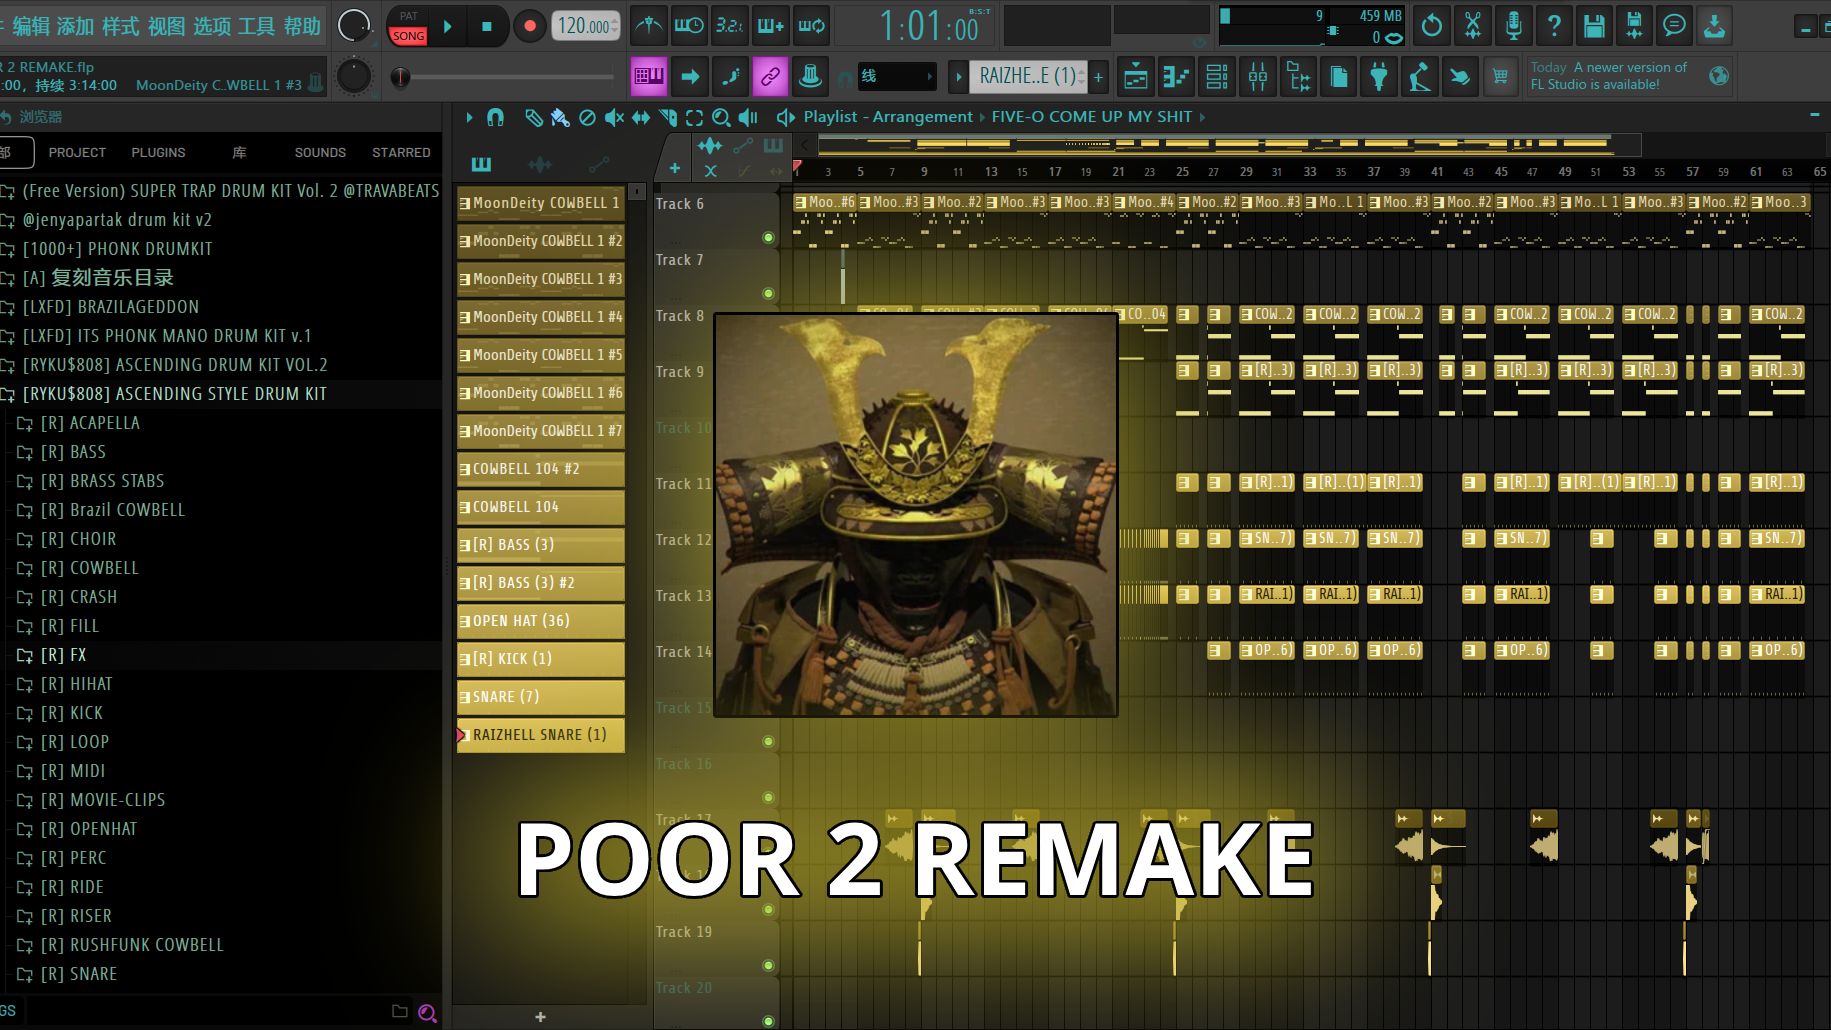1831x1030 pixels.
Task: Select the RAIZHELL SNARE (1) pattern
Action: tap(541, 735)
